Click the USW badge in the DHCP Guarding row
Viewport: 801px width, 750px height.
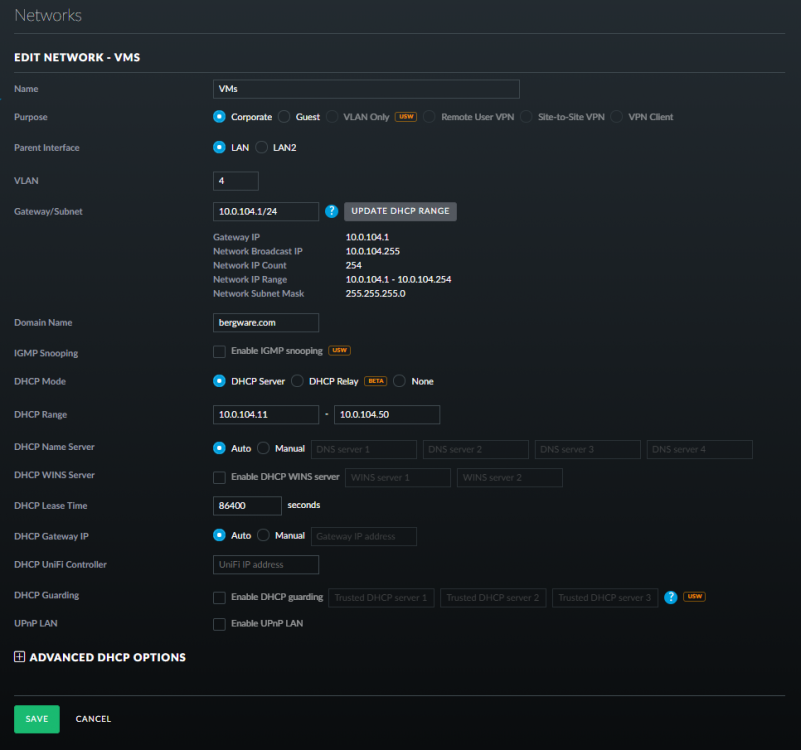pos(694,596)
